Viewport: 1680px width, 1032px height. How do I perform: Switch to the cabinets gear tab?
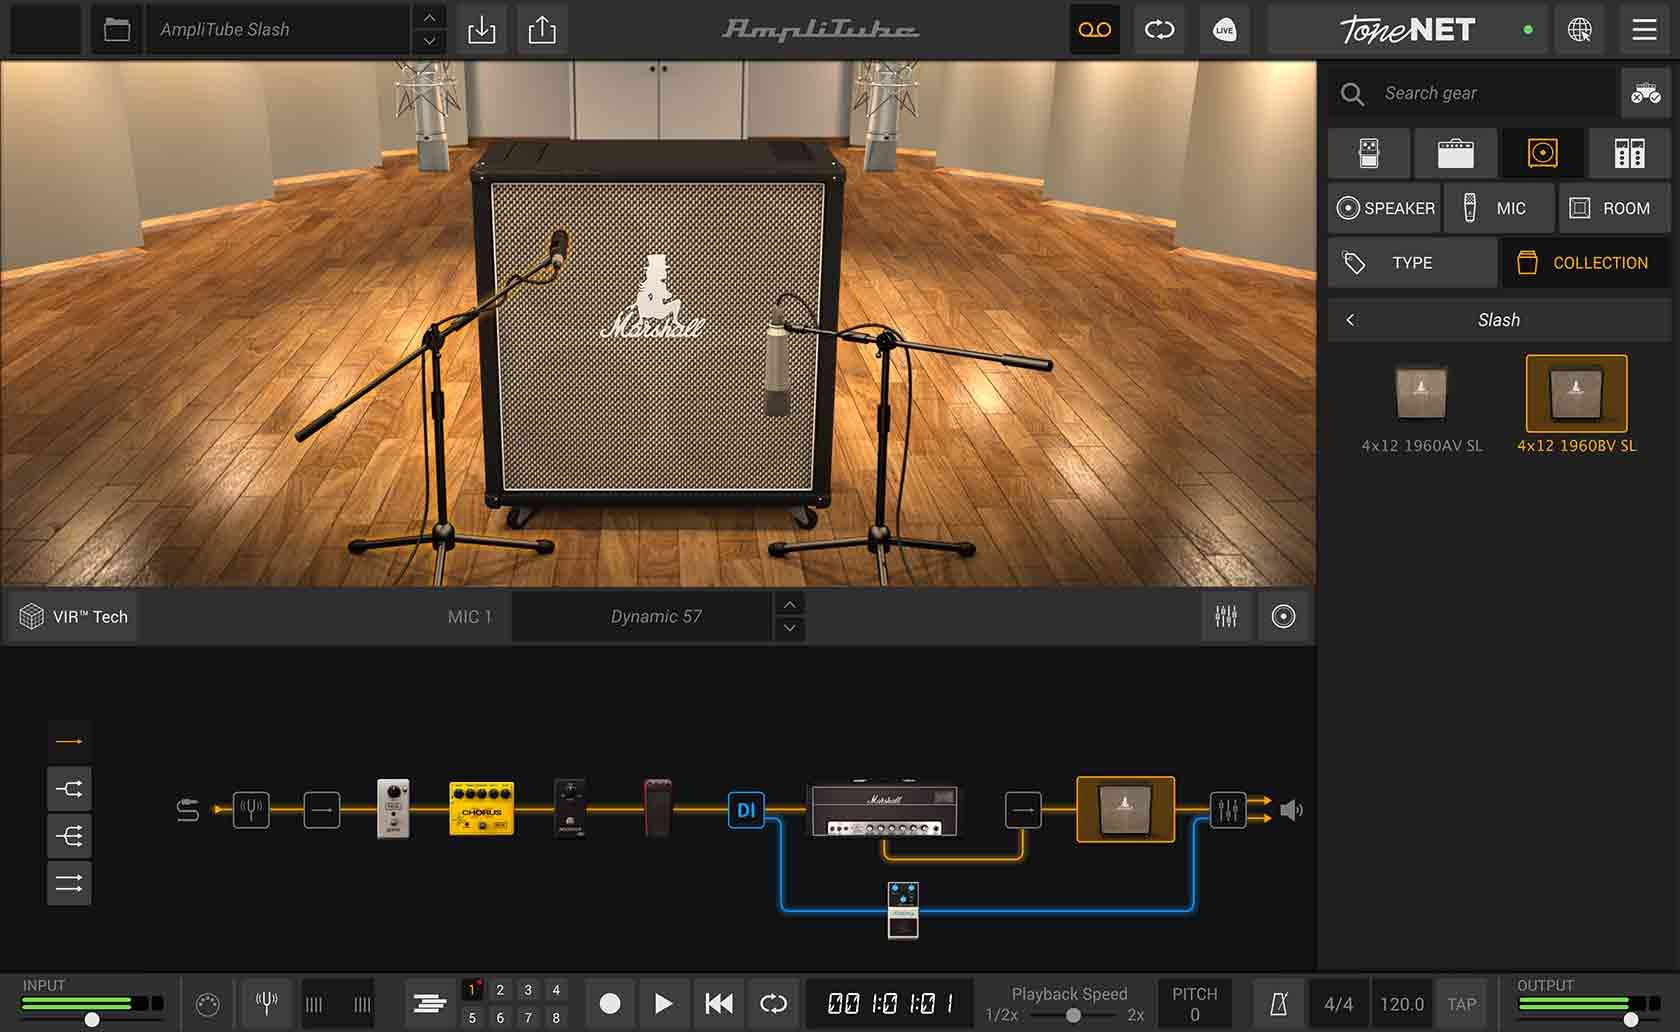pos(1542,153)
